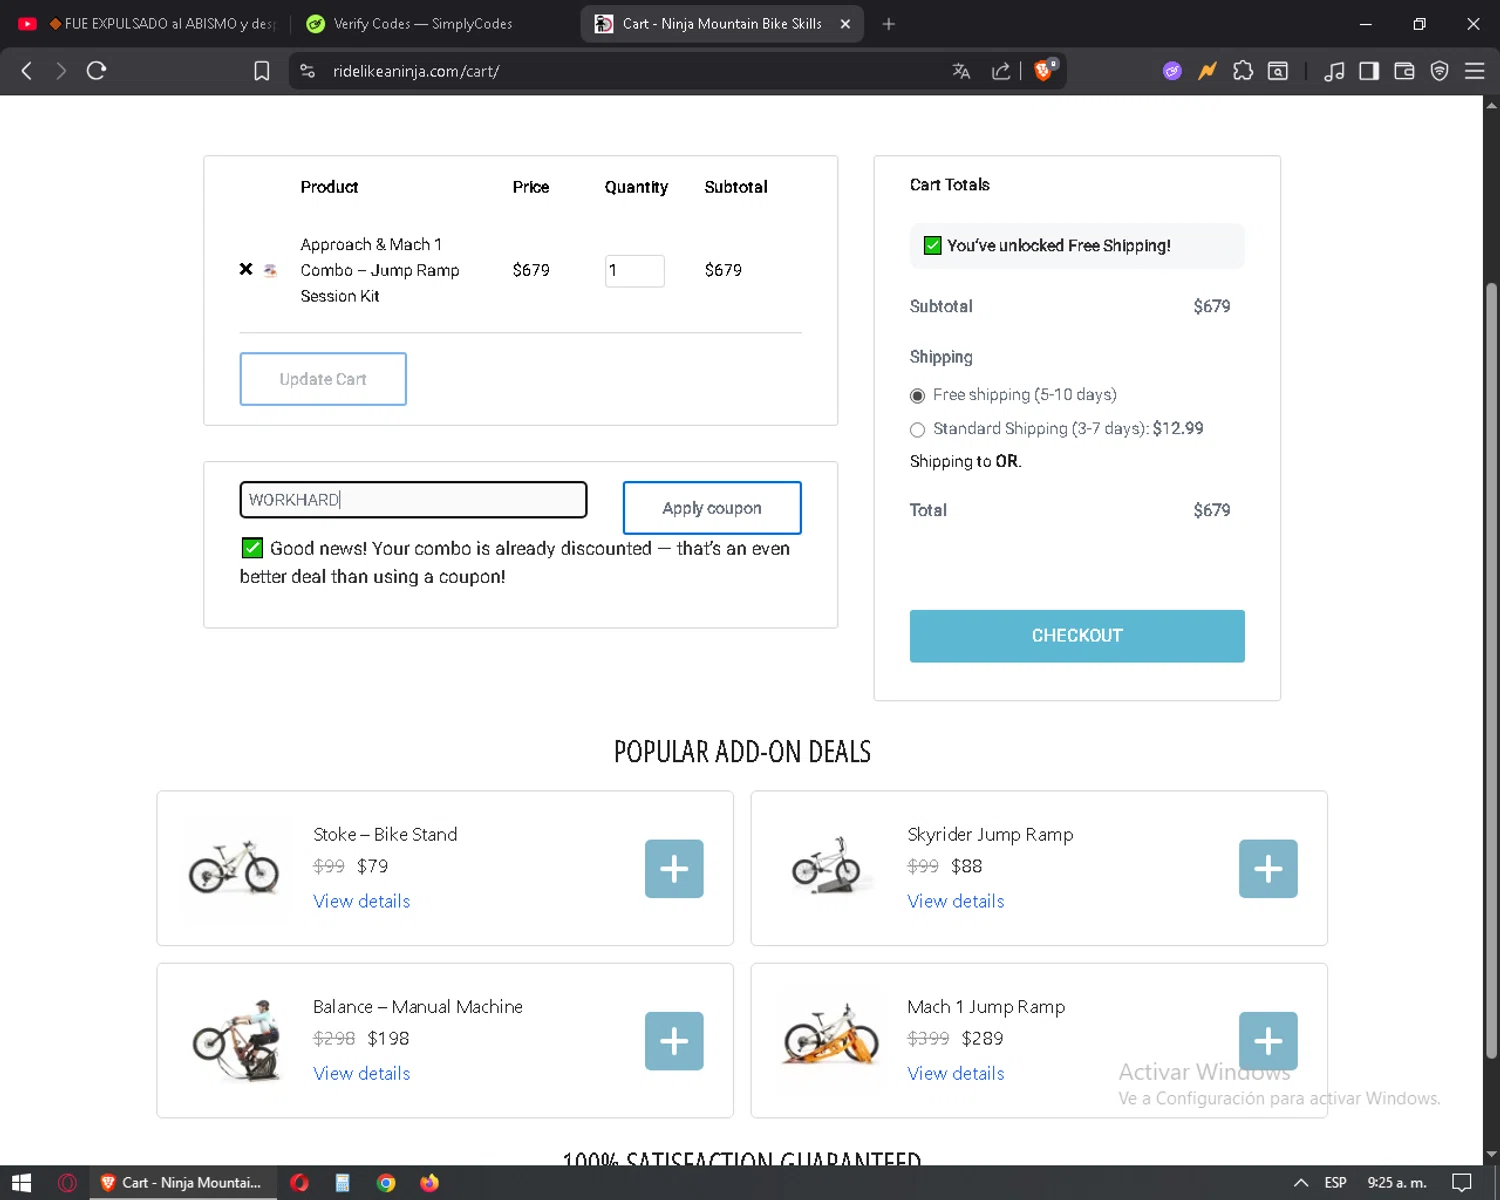The image size is (1500, 1200).
Task: Open the purple extension icon in toolbar
Action: (1172, 71)
